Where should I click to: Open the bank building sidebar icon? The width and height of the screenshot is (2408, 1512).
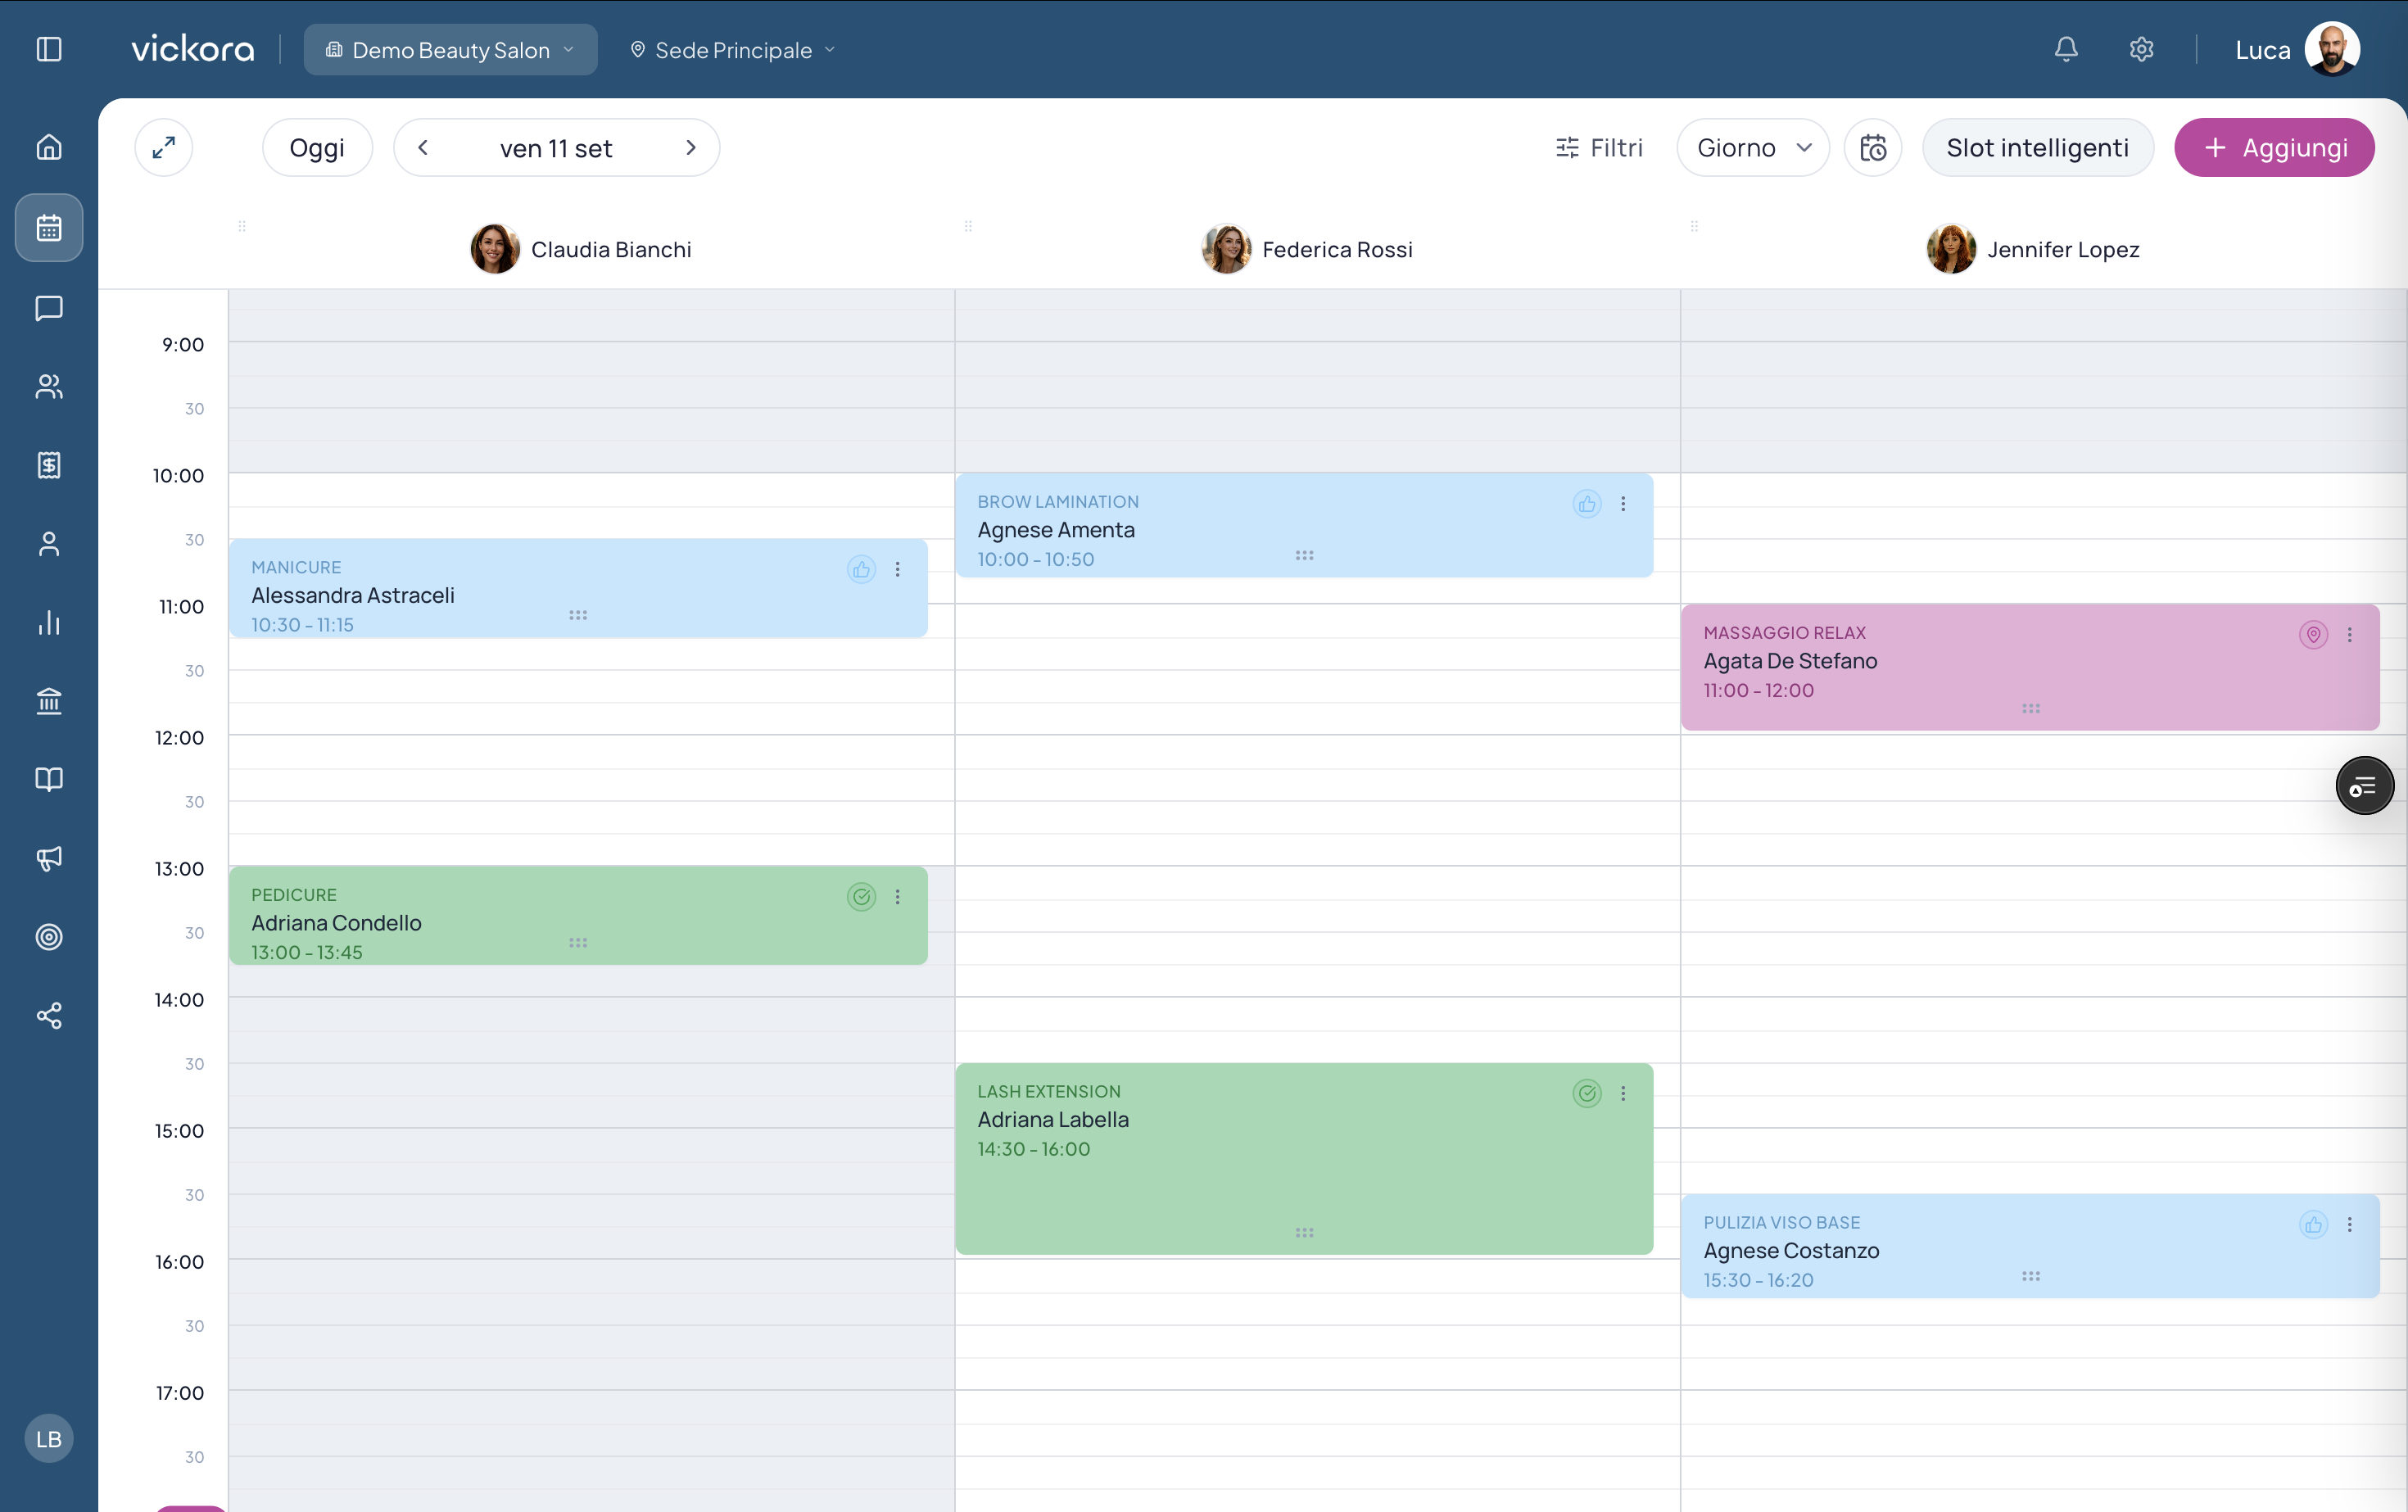tap(49, 701)
